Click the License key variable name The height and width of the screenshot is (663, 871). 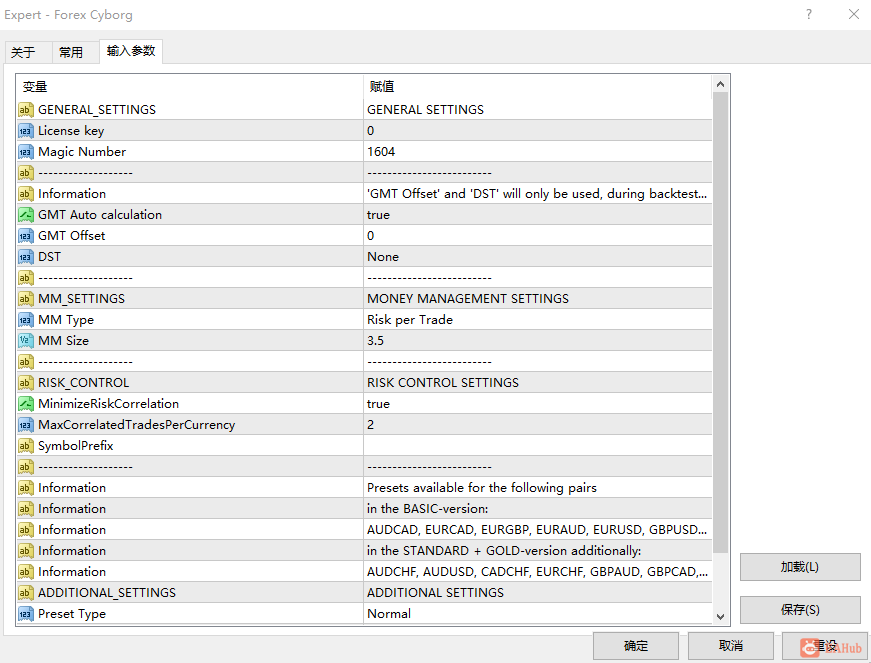coord(71,131)
